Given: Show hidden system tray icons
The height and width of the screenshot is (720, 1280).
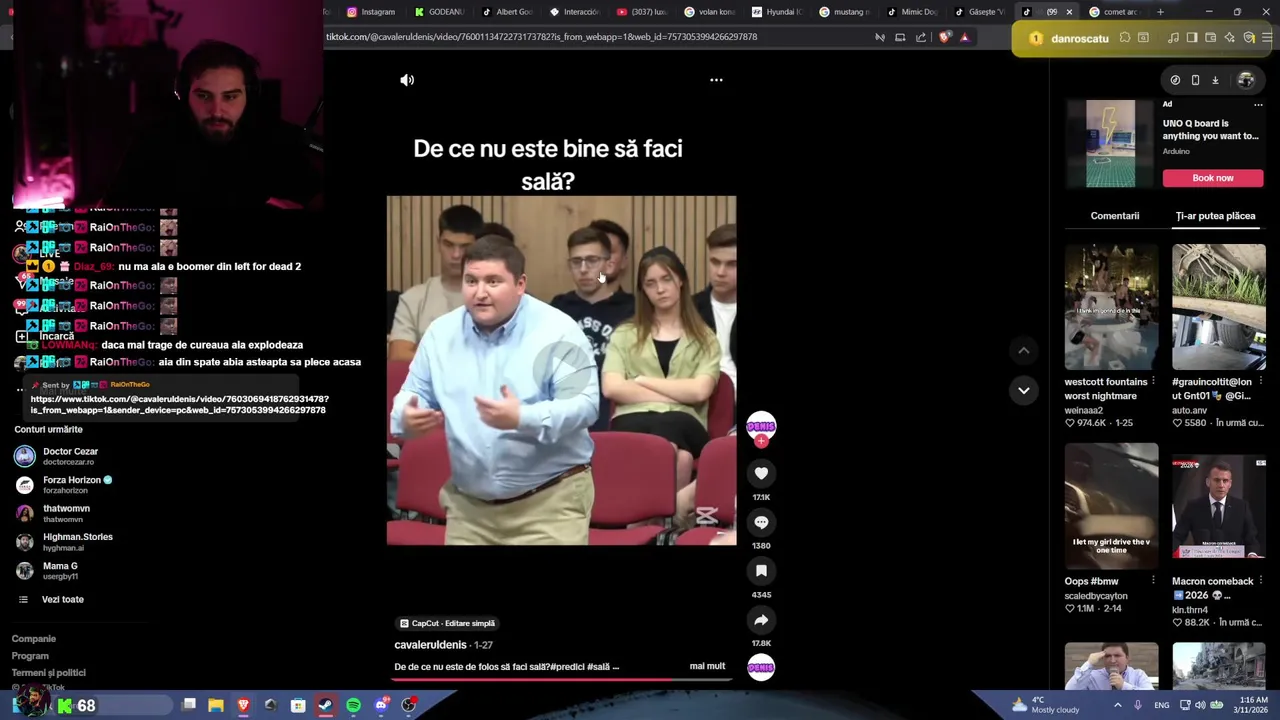Looking at the screenshot, I should (x=1116, y=705).
